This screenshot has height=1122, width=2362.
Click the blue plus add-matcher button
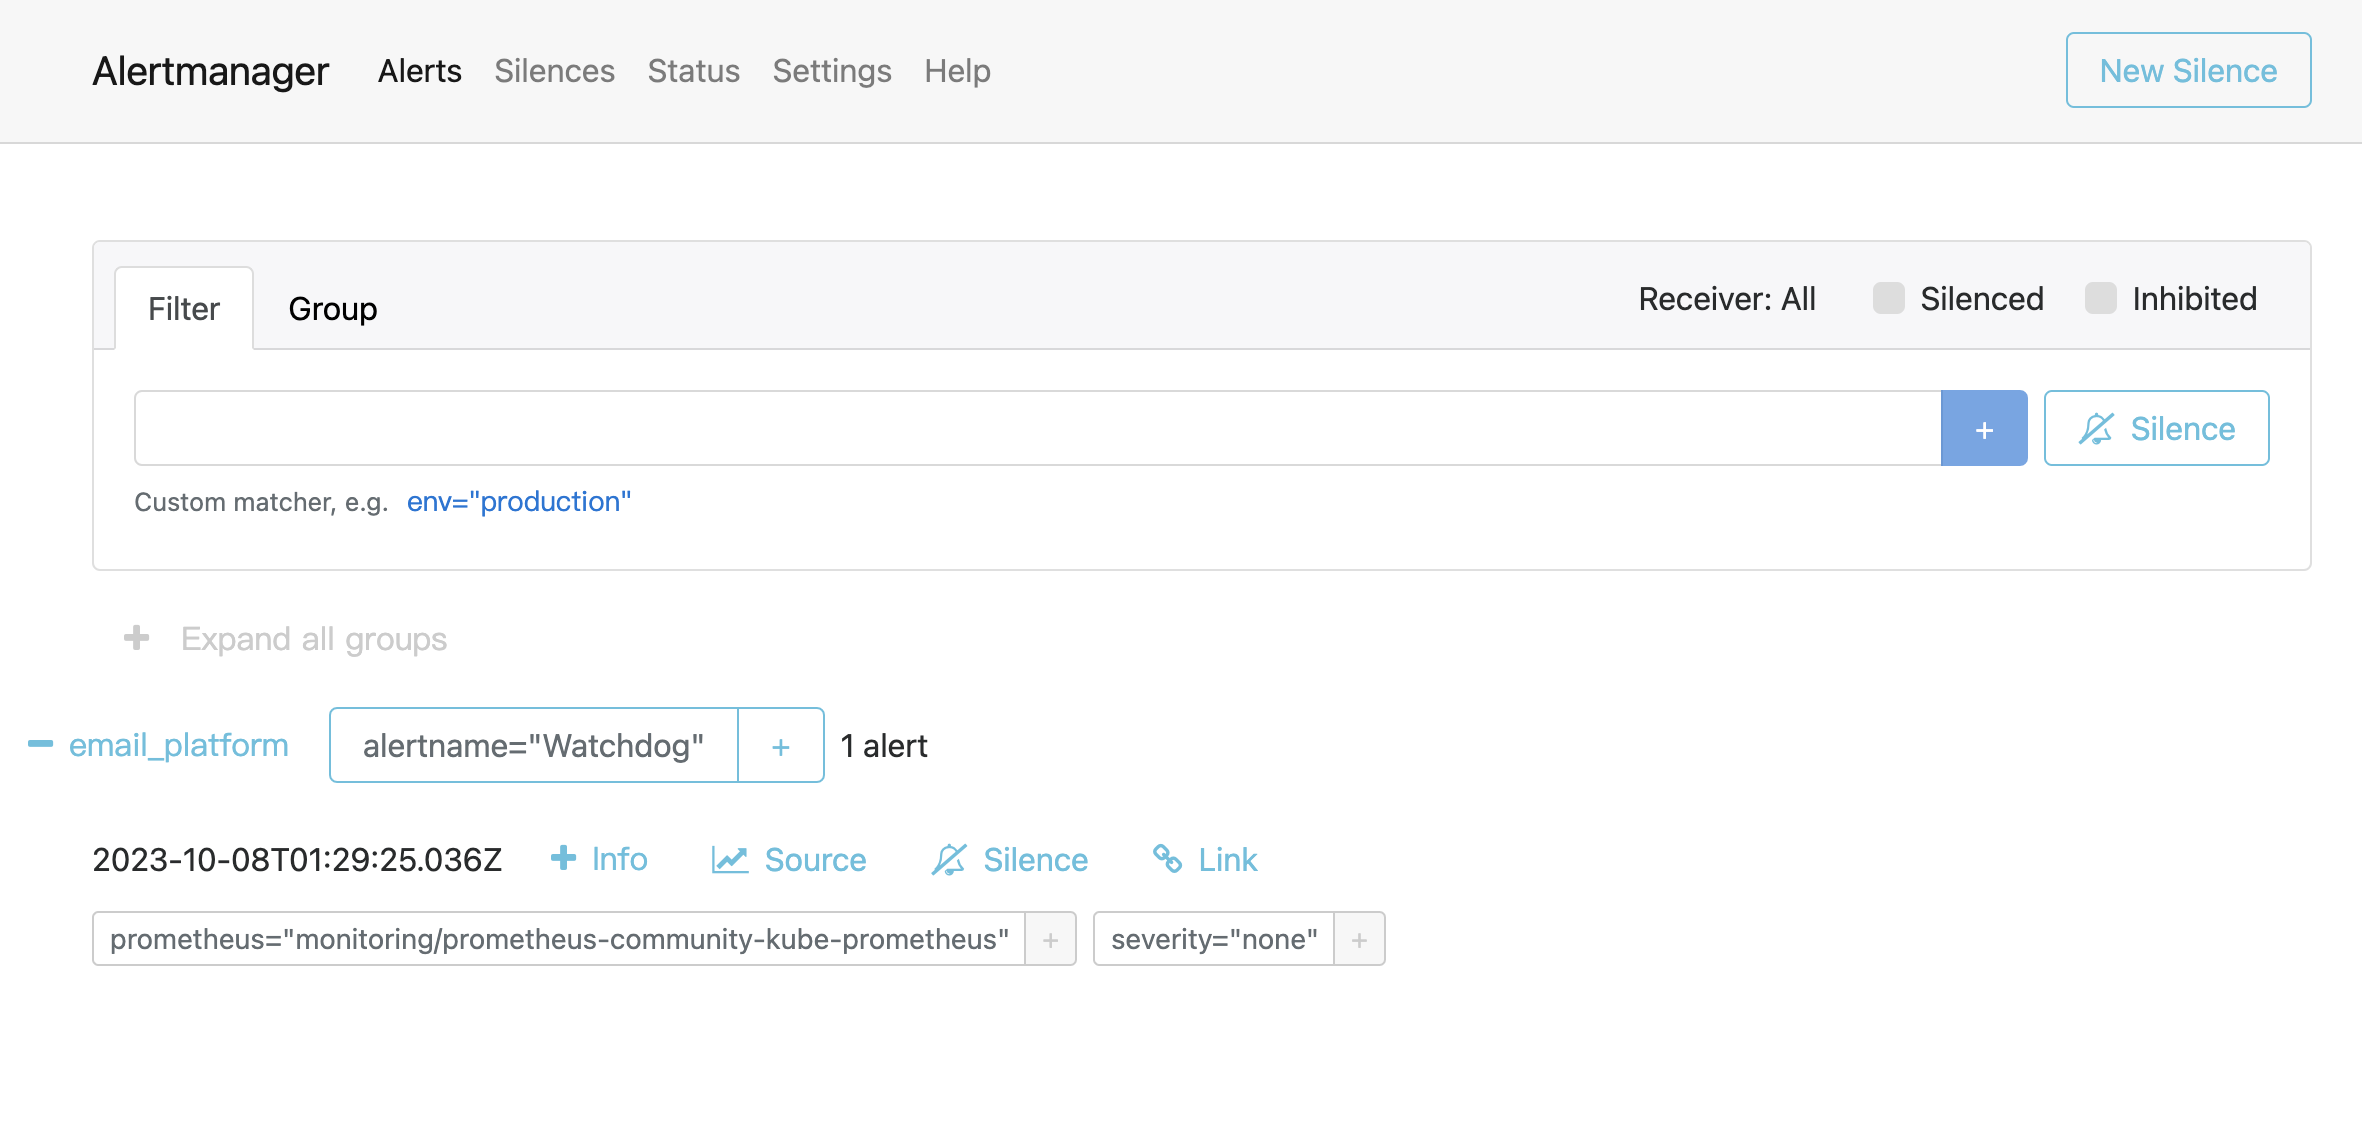pyautogui.click(x=1984, y=429)
